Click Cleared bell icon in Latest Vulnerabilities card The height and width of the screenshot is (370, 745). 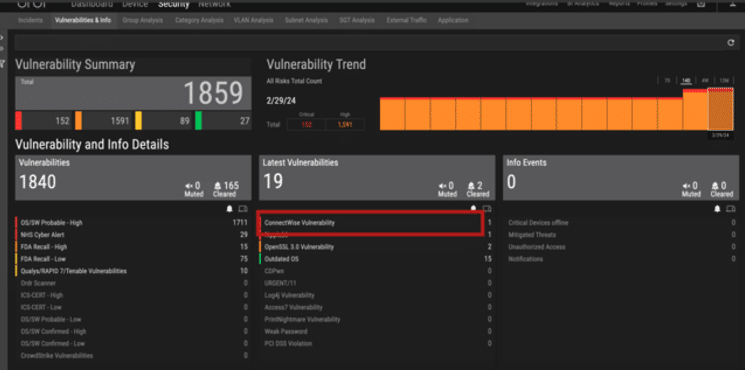click(471, 186)
